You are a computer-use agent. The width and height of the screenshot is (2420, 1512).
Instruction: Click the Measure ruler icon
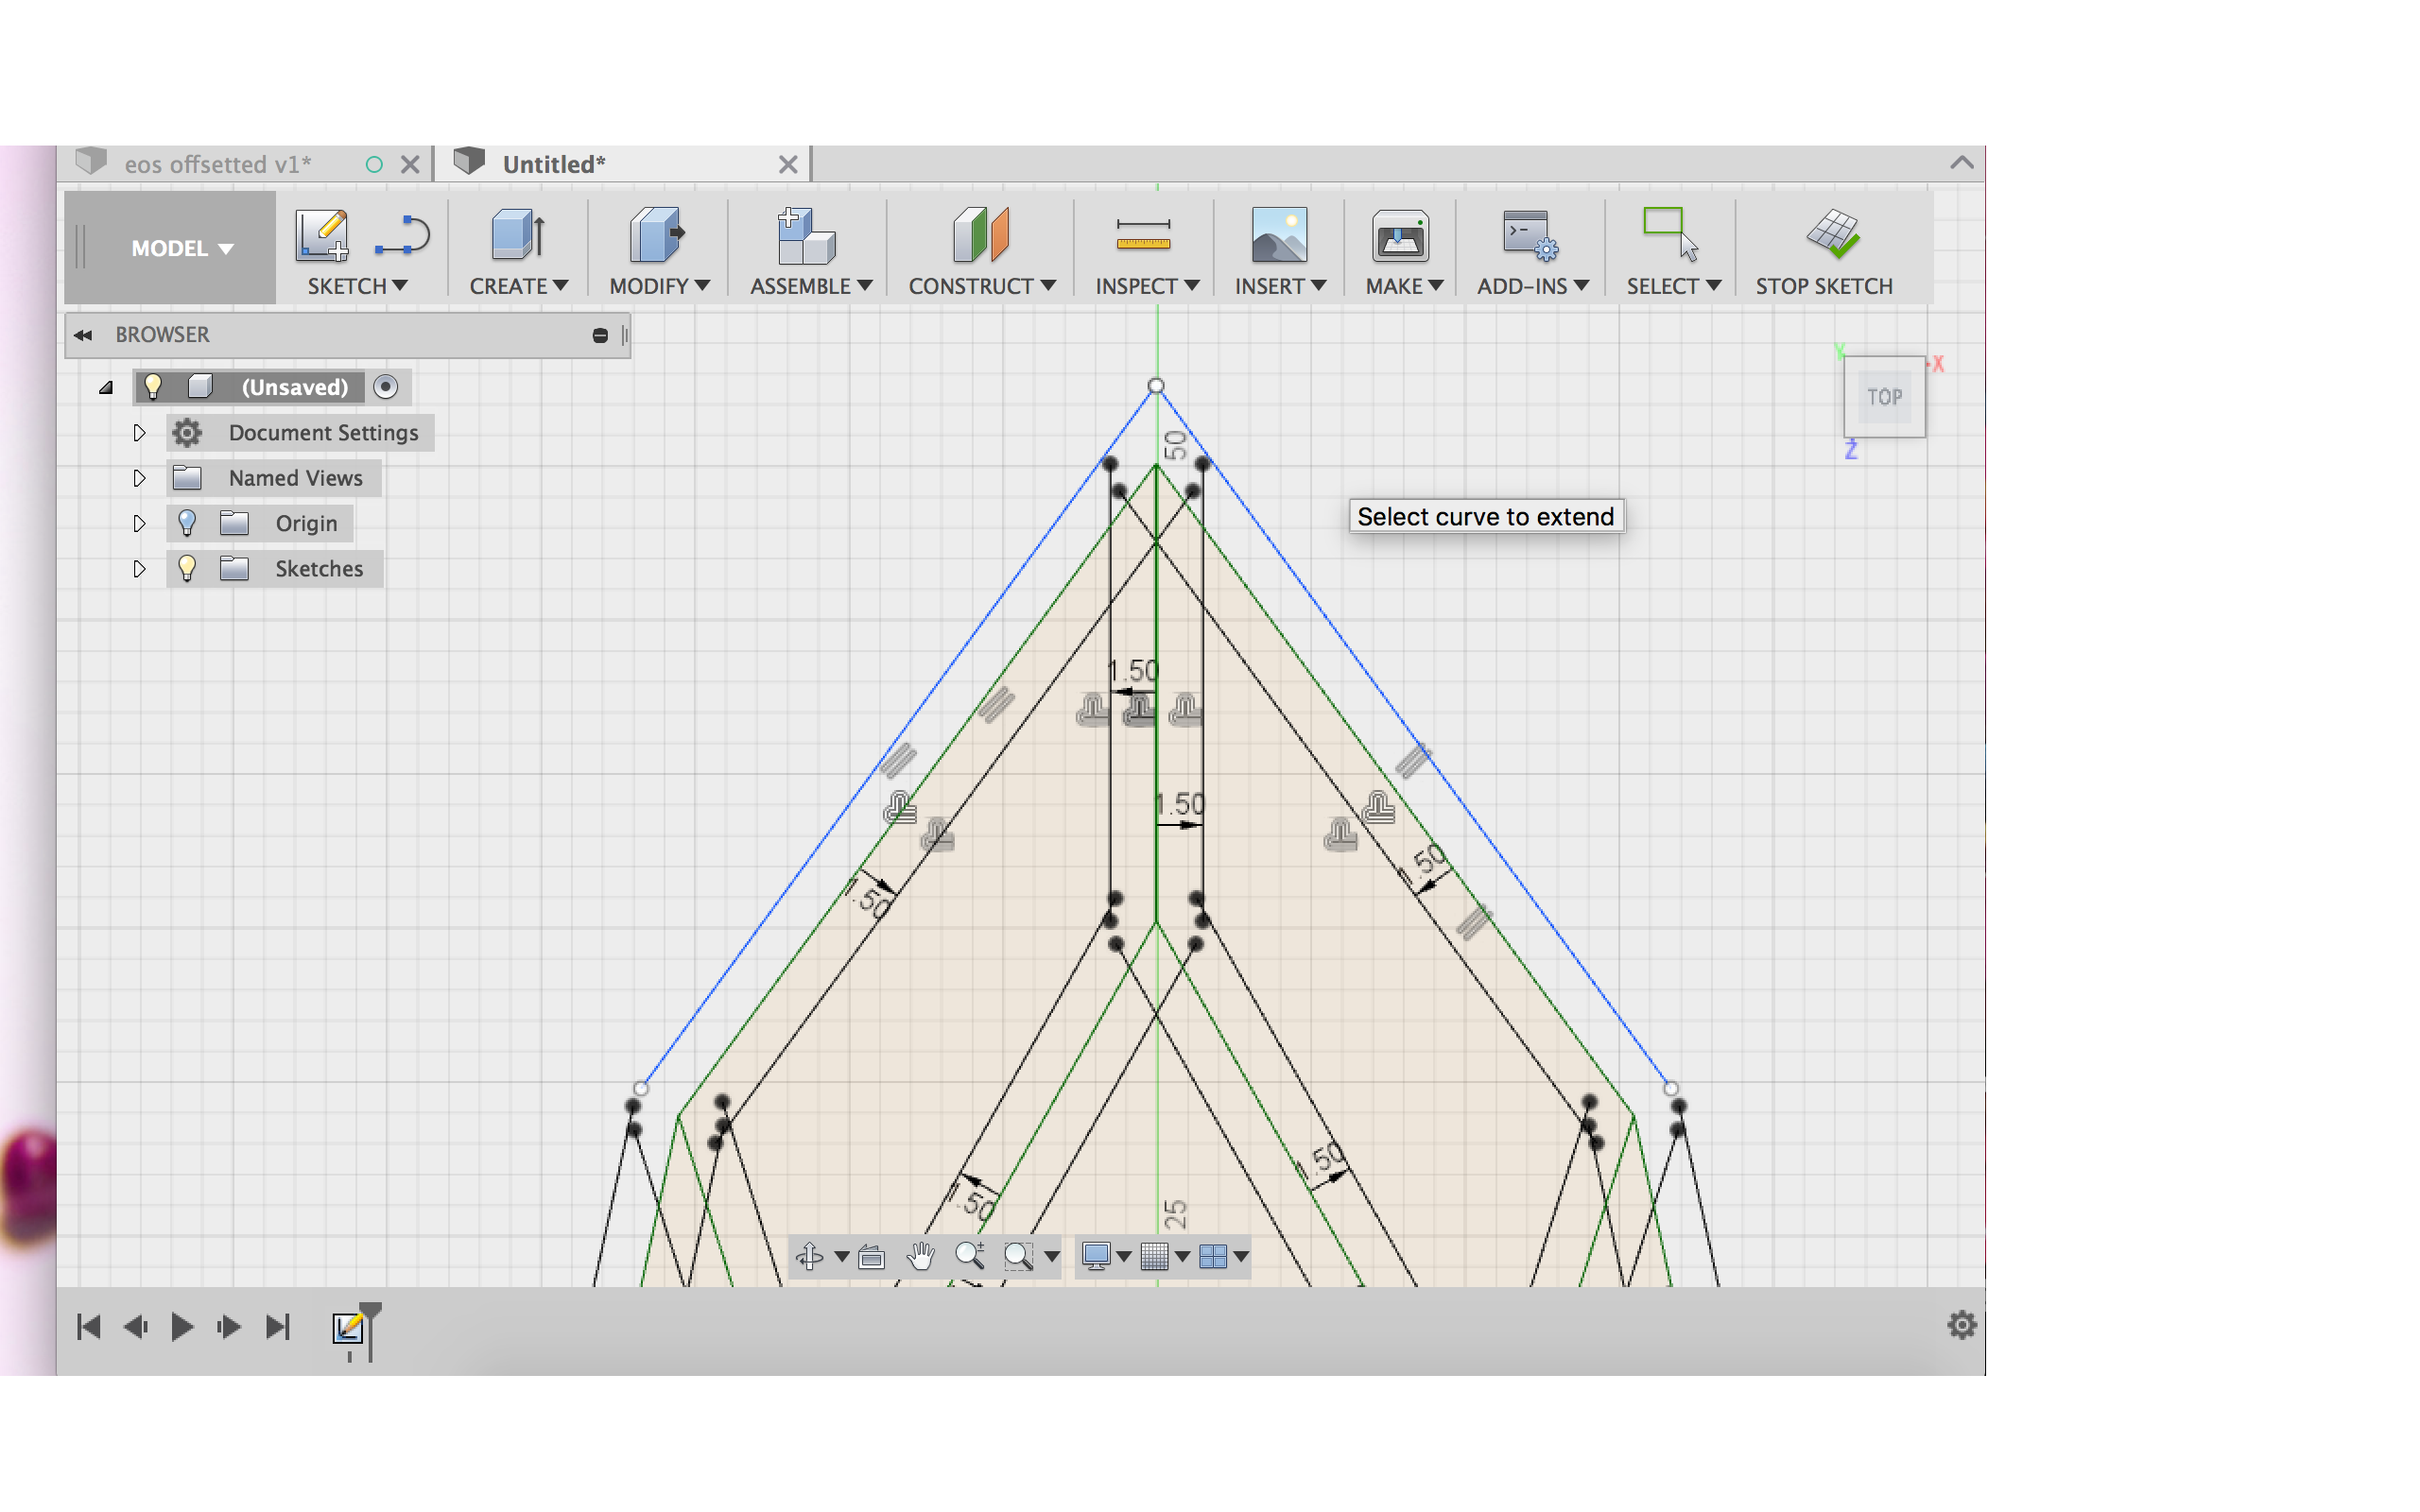1143,236
